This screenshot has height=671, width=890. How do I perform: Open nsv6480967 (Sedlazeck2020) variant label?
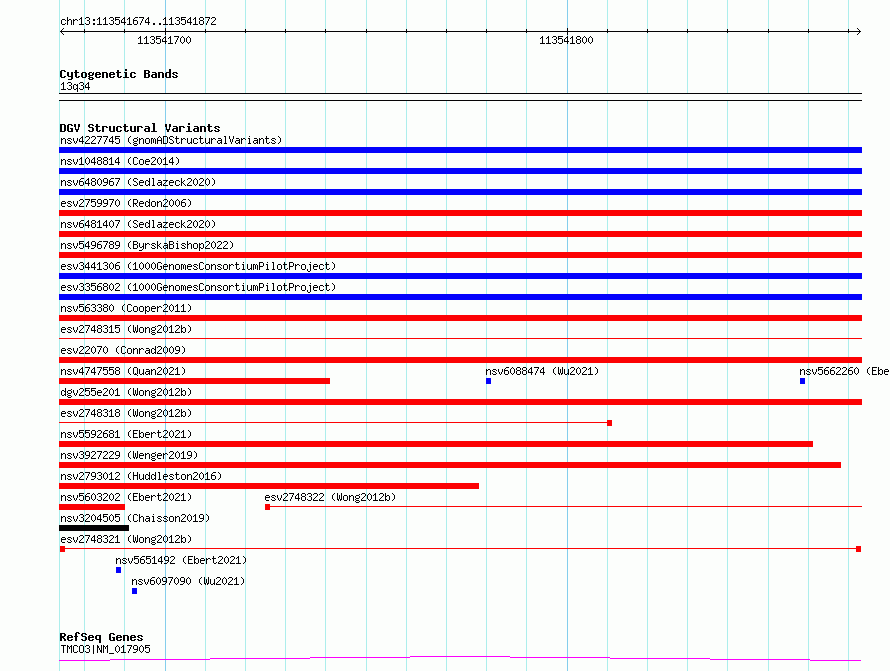[x=138, y=182]
